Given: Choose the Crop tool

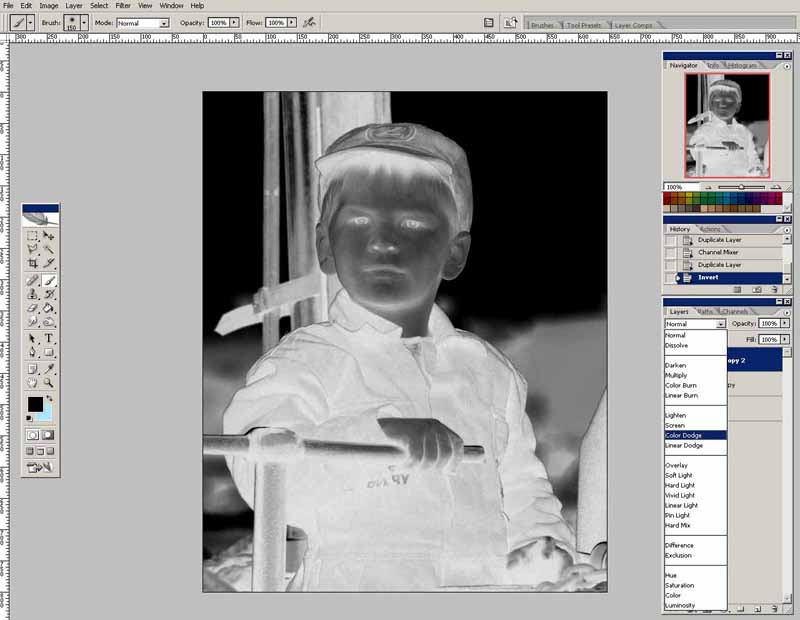Looking at the screenshot, I should 32,263.
